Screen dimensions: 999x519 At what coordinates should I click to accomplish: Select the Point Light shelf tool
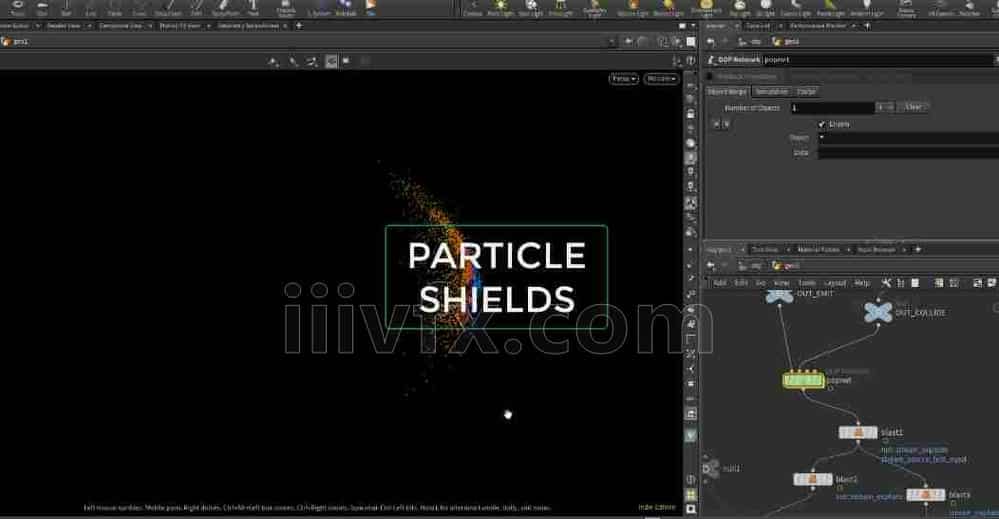coord(501,8)
